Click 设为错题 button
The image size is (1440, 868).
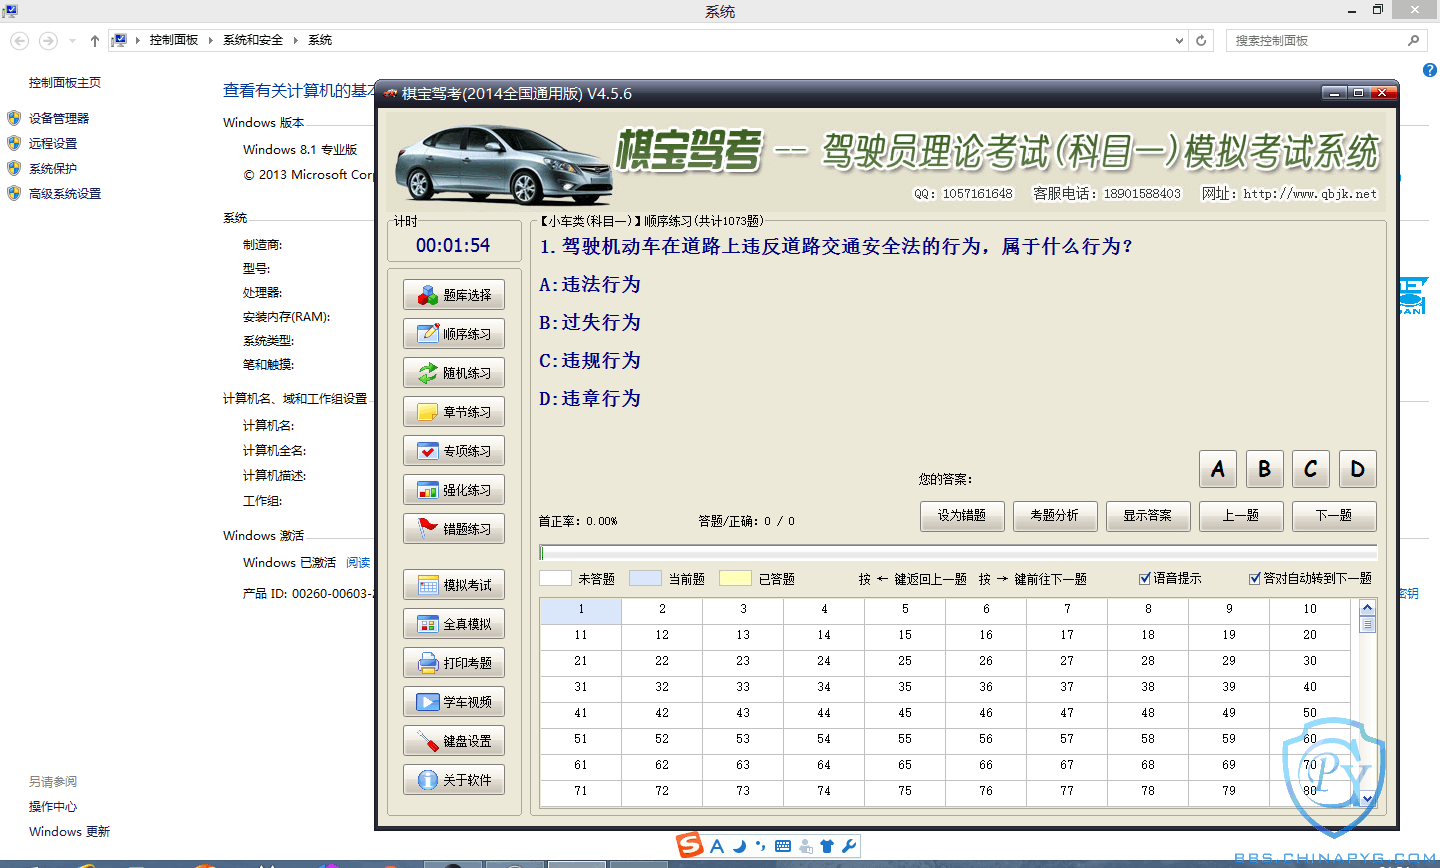click(962, 516)
